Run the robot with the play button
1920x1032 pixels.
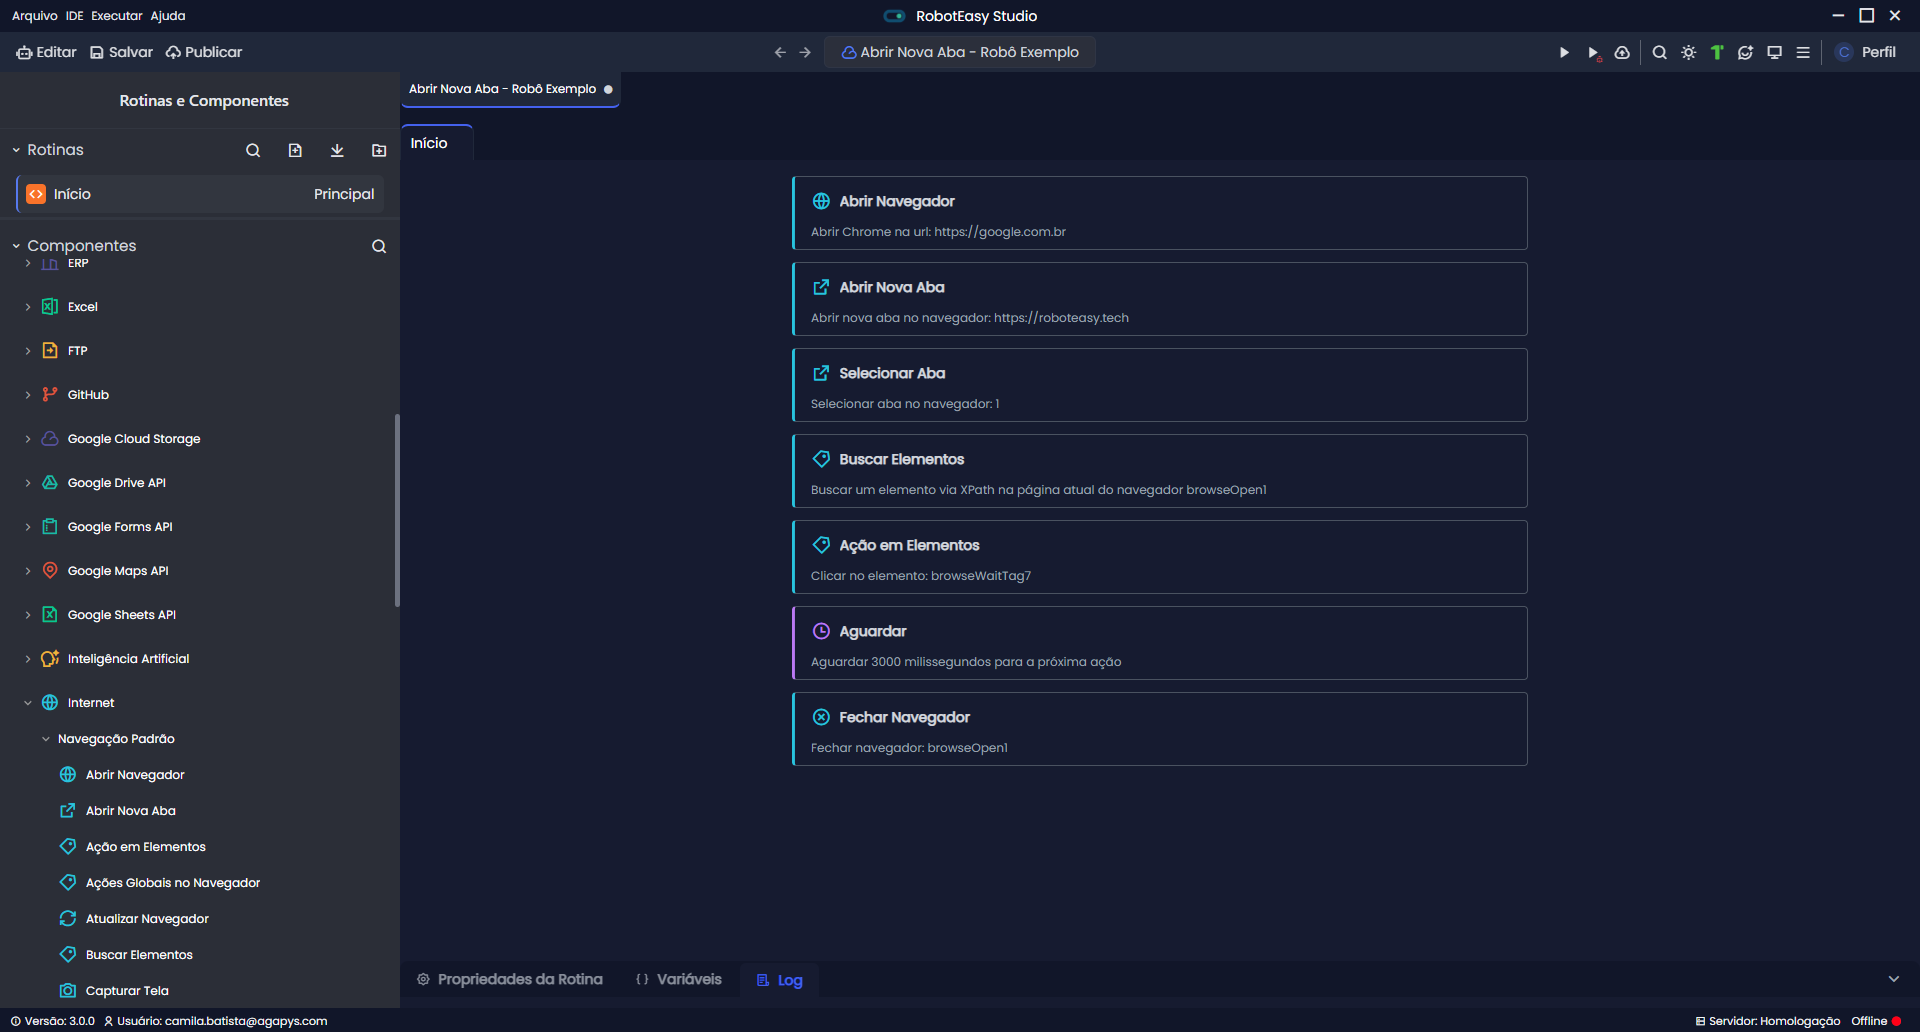(x=1564, y=53)
